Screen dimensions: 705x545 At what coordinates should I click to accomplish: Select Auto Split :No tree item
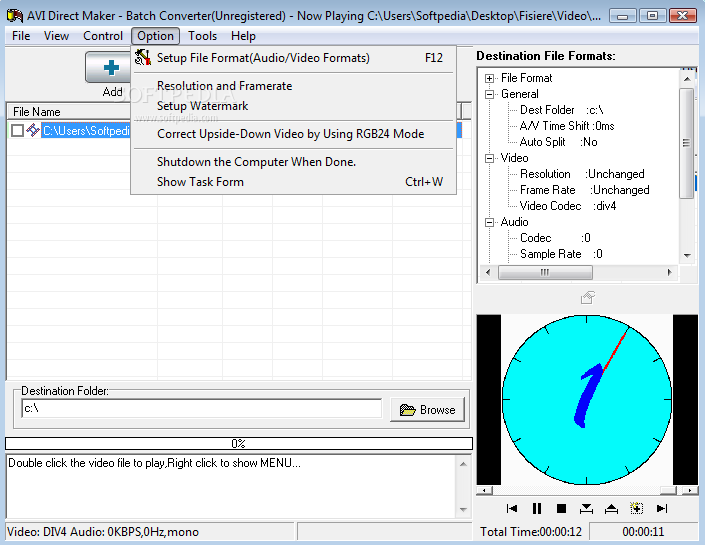(558, 142)
